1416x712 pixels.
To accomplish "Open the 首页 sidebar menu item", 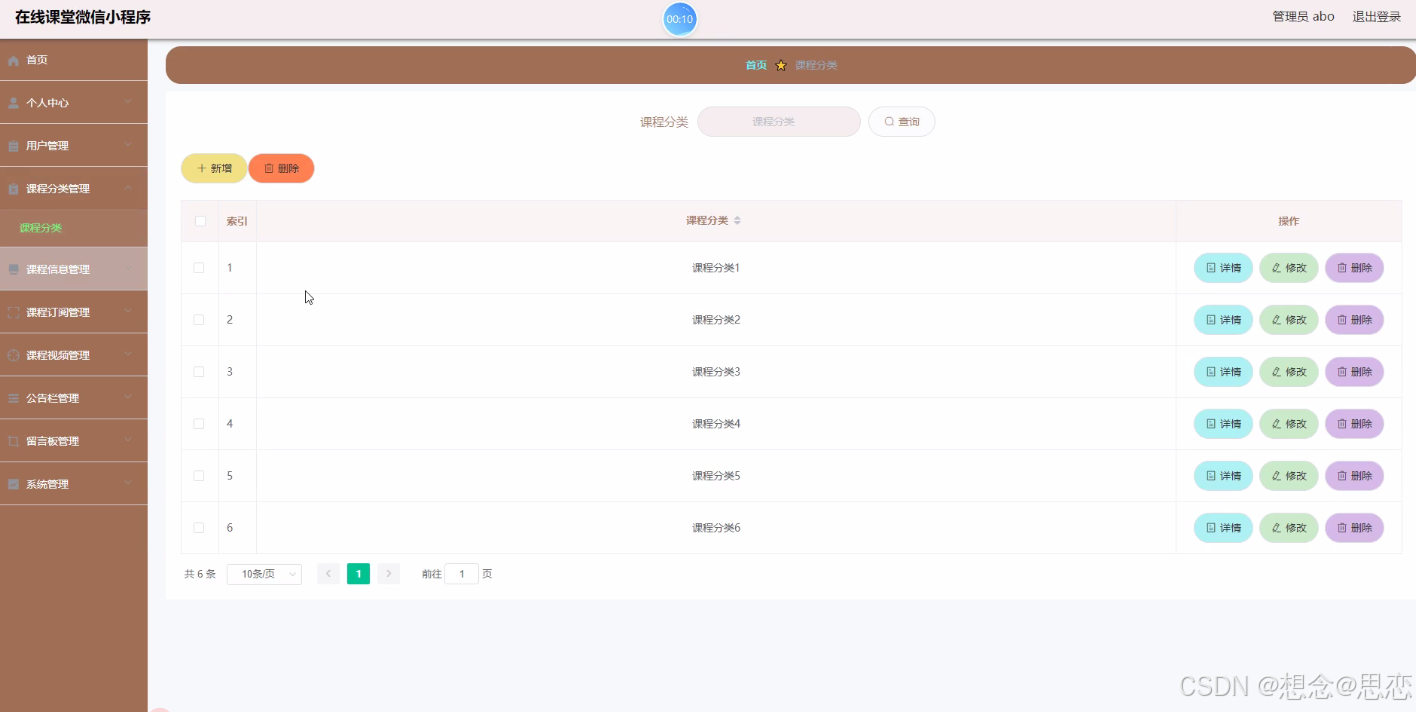I will [74, 60].
